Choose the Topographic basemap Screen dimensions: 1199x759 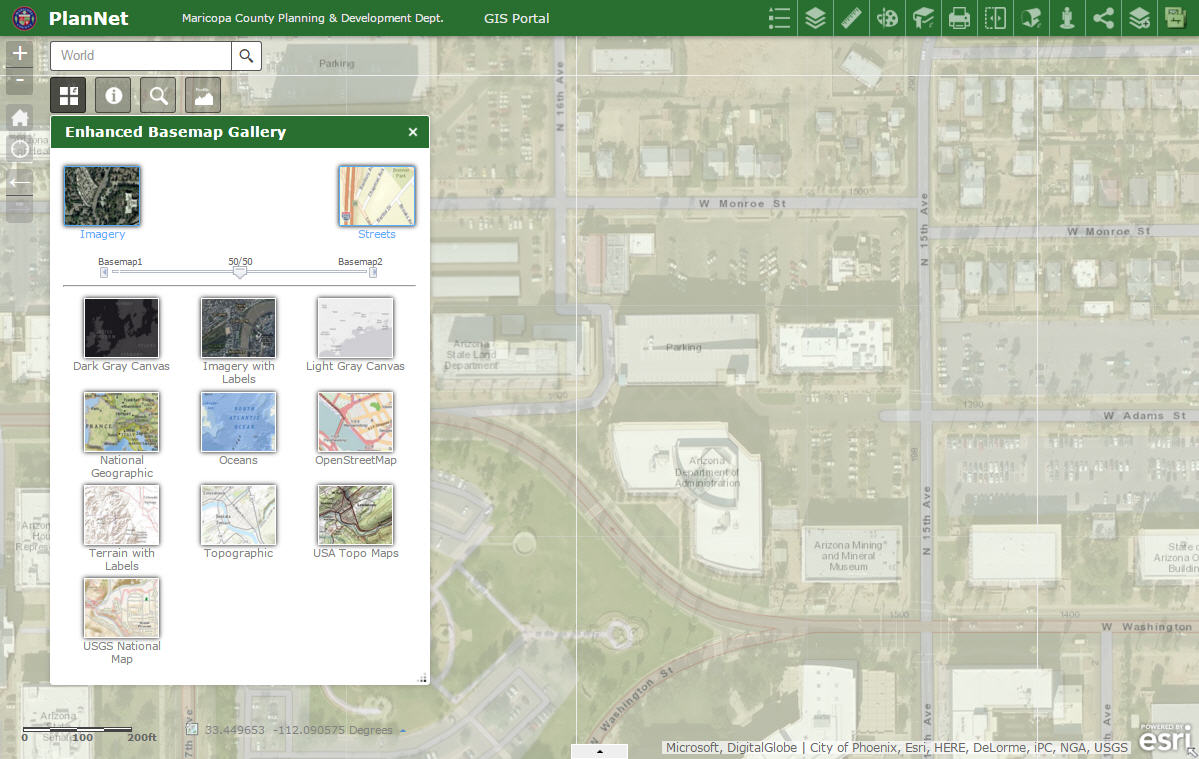pos(239,515)
